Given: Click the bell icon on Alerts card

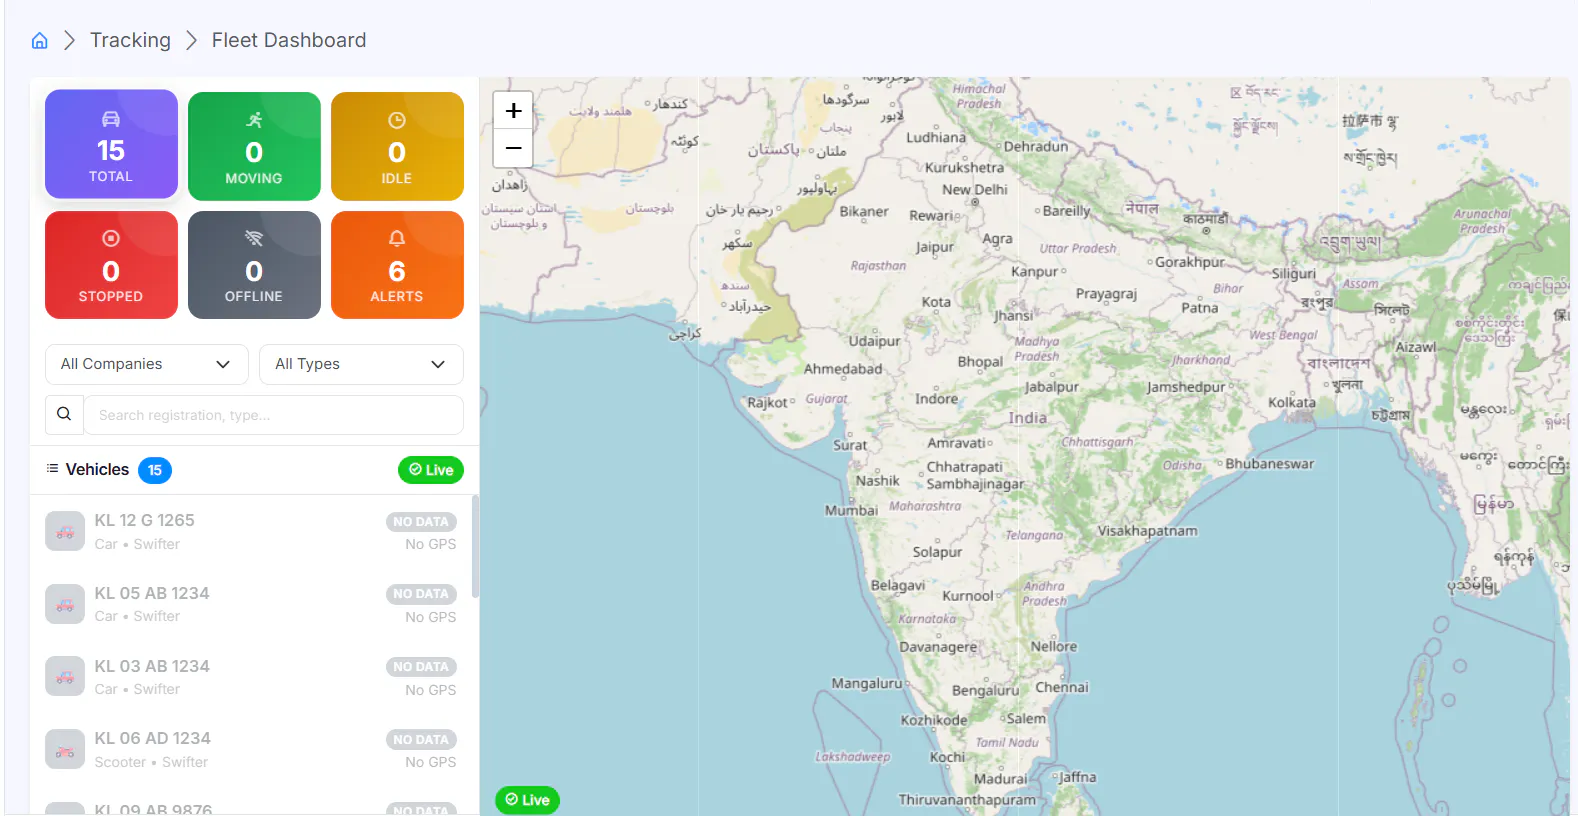Looking at the screenshot, I should [x=397, y=238].
